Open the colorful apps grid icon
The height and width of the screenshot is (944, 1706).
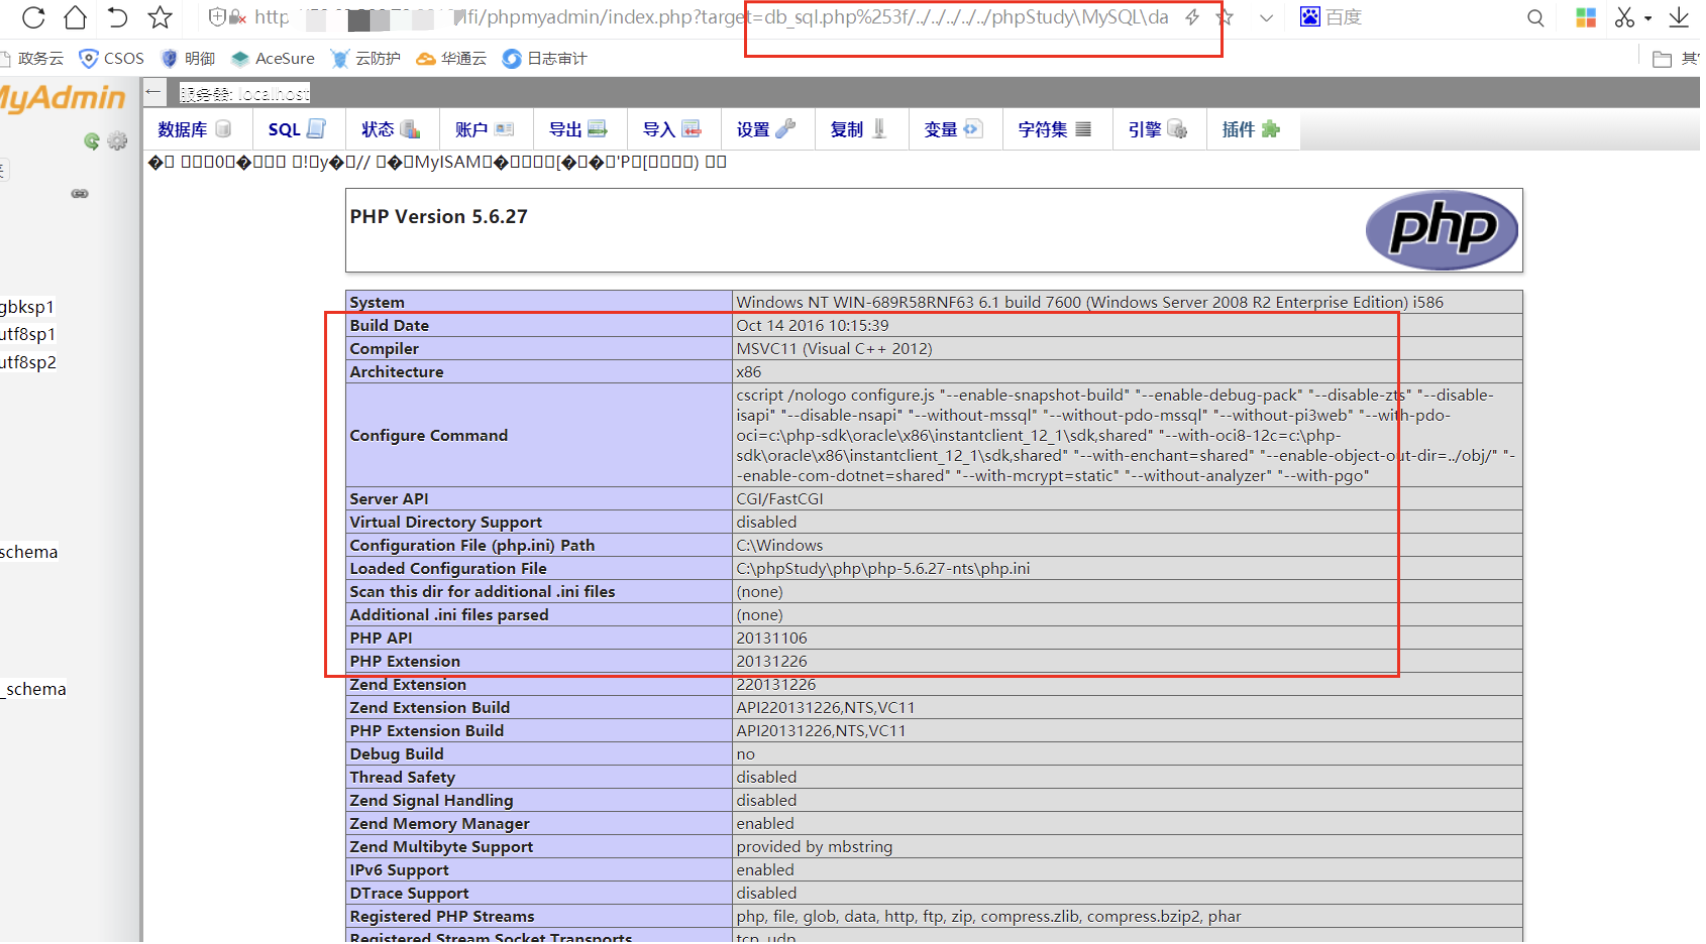tap(1585, 18)
